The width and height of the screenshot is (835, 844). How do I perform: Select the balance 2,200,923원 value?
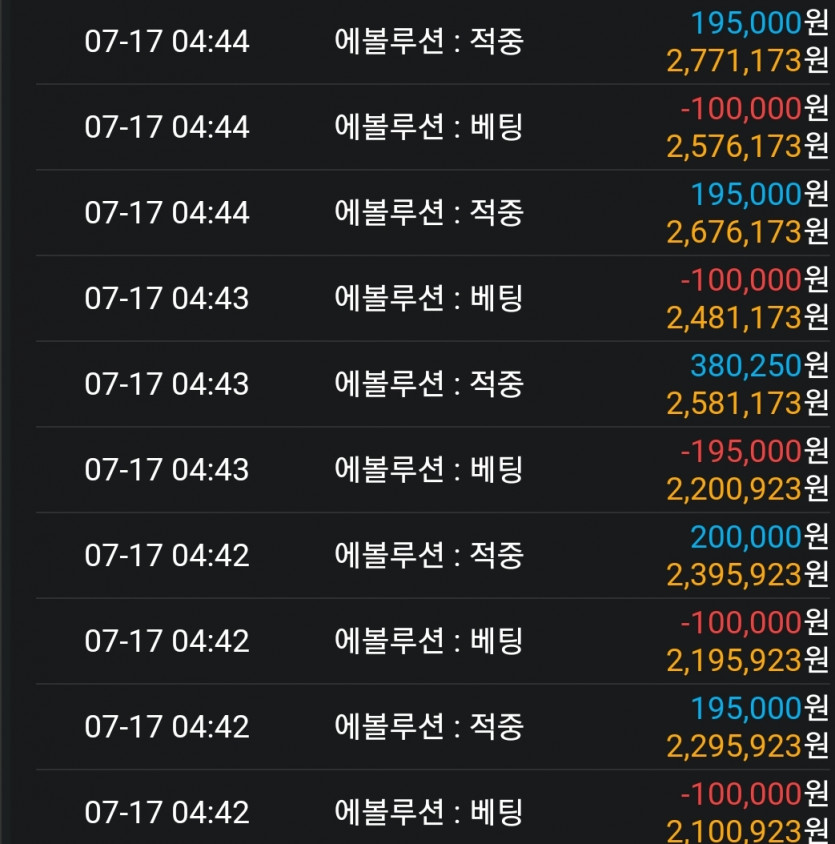point(747,489)
